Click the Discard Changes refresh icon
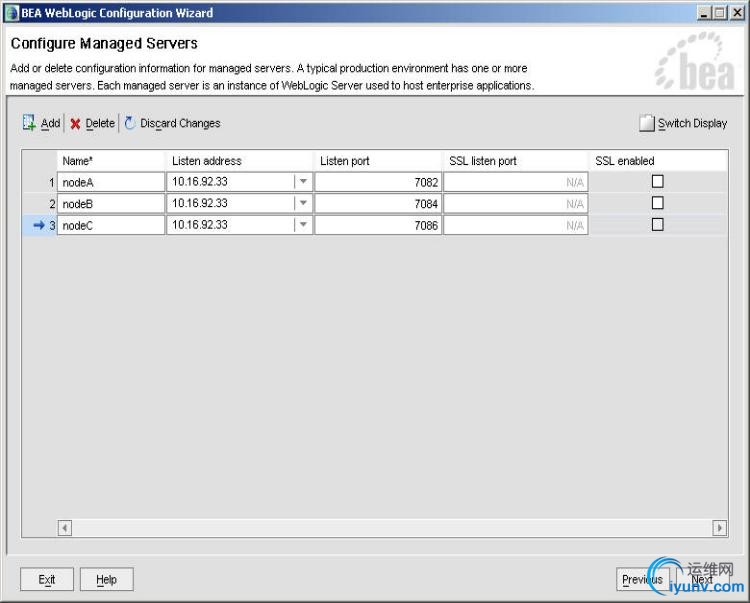 pos(129,123)
